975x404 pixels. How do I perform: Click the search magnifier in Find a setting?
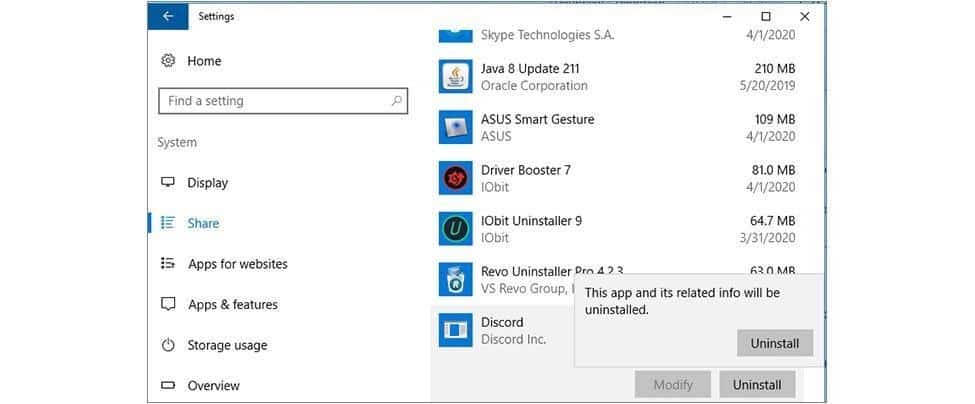point(396,101)
